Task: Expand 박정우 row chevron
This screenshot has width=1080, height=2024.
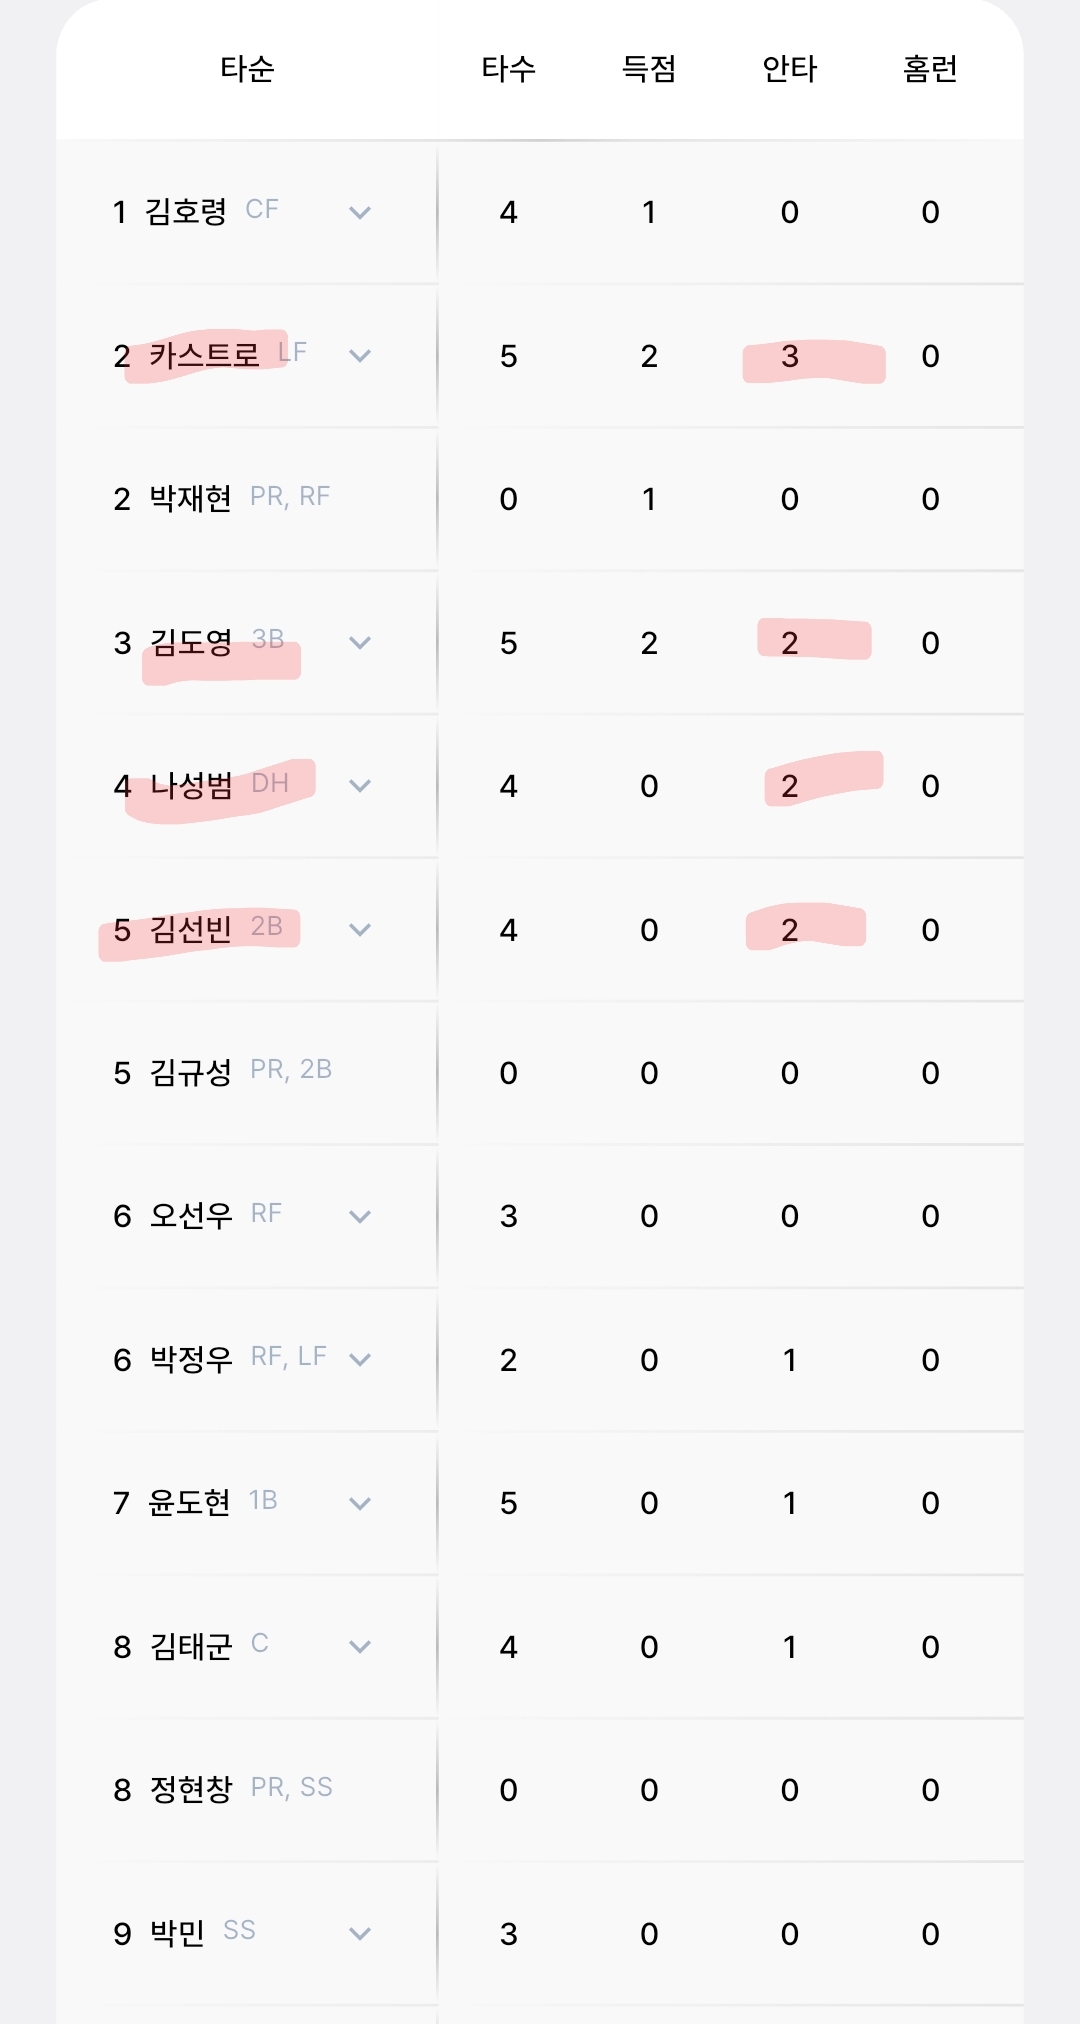Action: 360,1360
